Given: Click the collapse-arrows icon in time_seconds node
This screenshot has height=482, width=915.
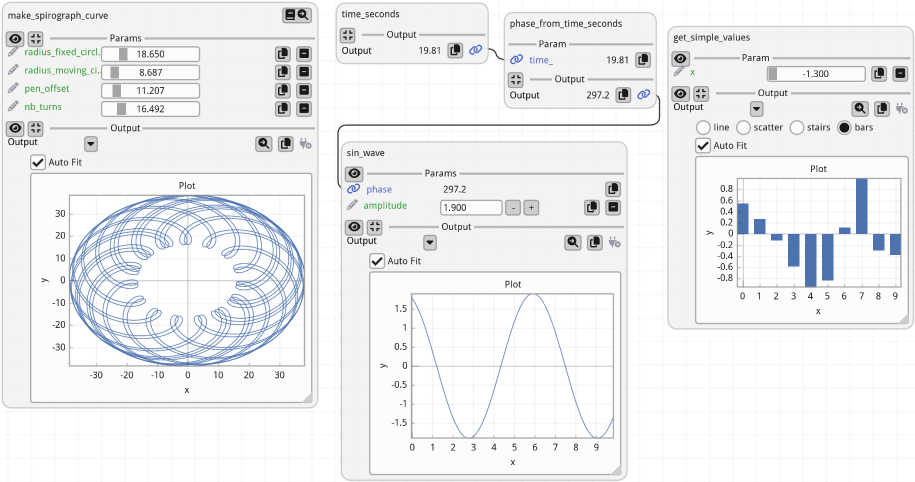Looking at the screenshot, I should click(348, 35).
